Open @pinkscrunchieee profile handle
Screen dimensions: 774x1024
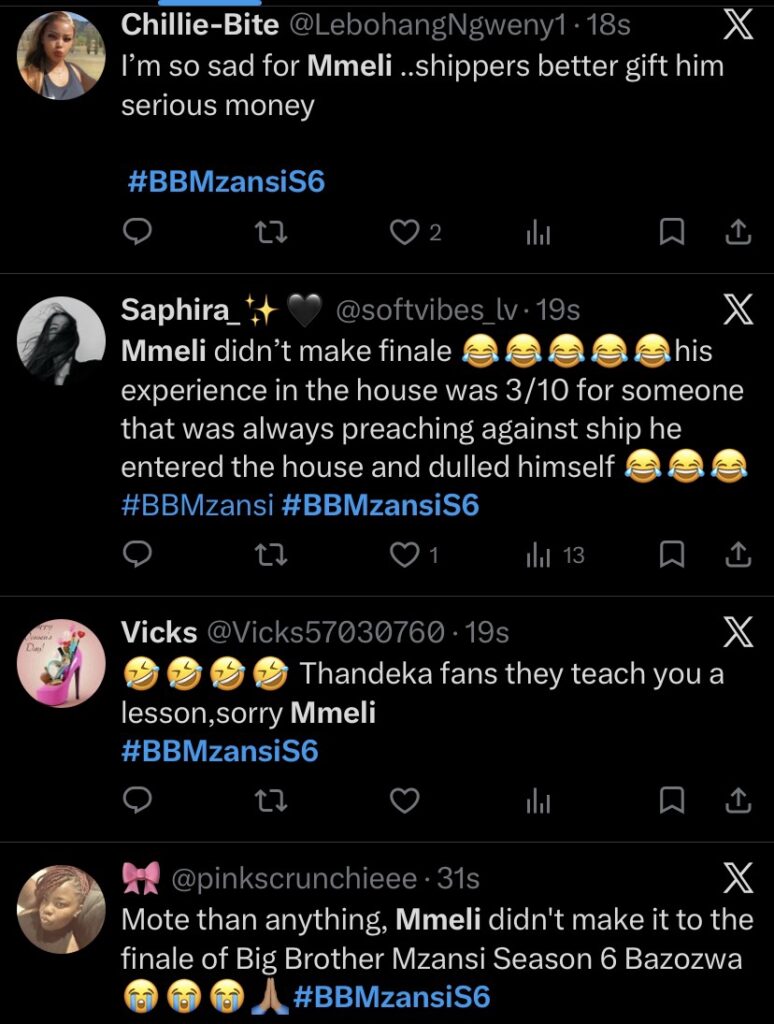295,879
